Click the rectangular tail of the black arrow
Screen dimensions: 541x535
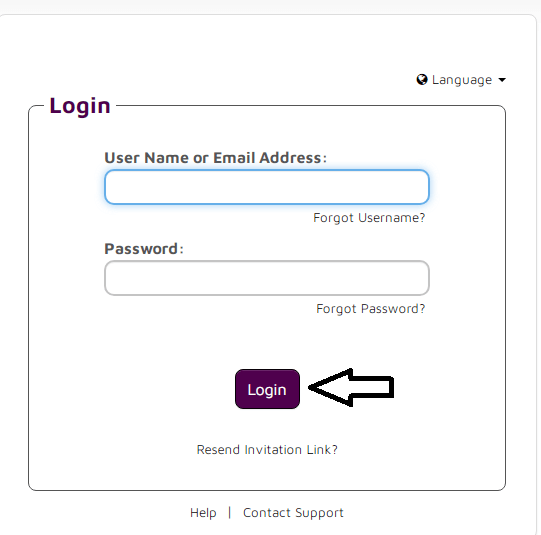(373, 387)
